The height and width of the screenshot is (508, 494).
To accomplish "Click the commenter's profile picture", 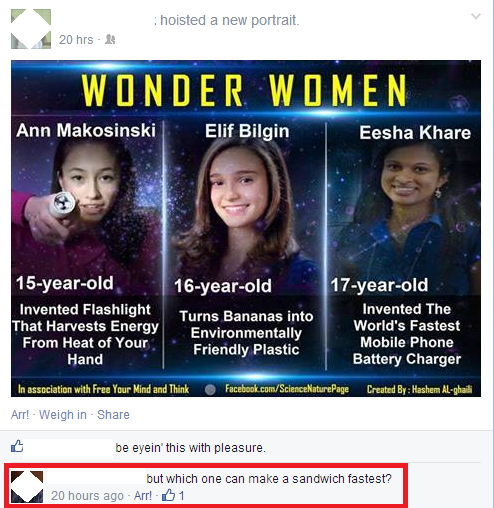I will [27, 487].
